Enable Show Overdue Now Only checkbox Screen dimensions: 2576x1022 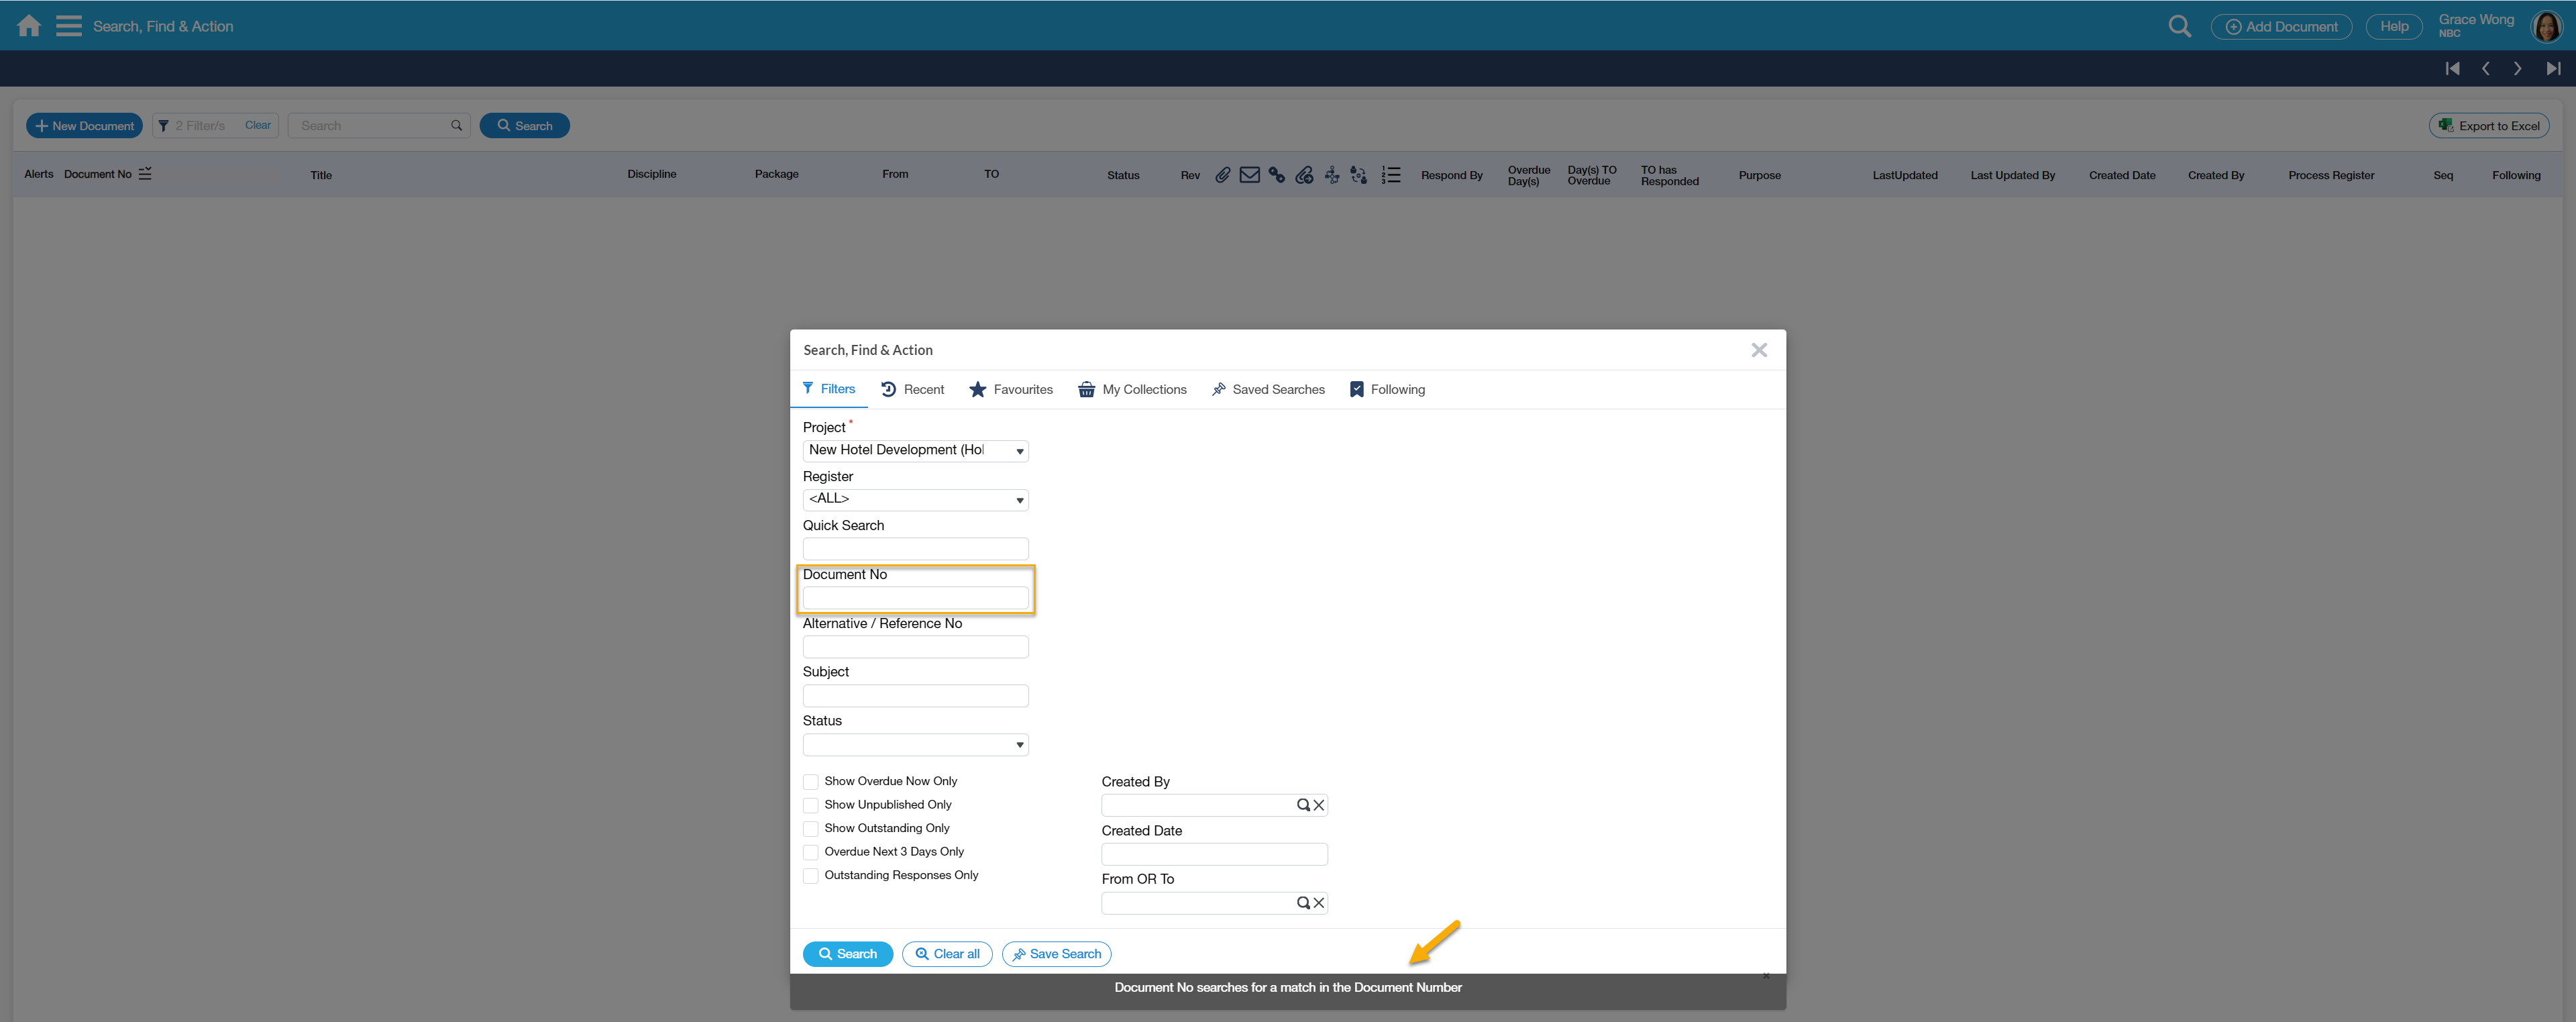(x=811, y=782)
